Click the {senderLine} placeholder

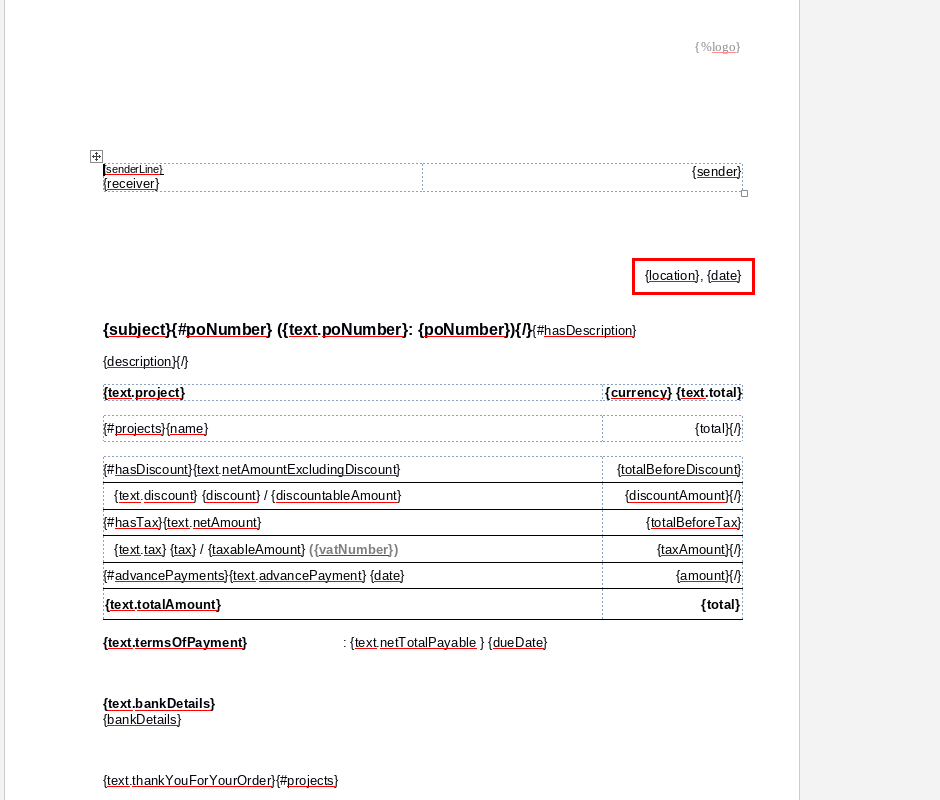tap(133, 169)
